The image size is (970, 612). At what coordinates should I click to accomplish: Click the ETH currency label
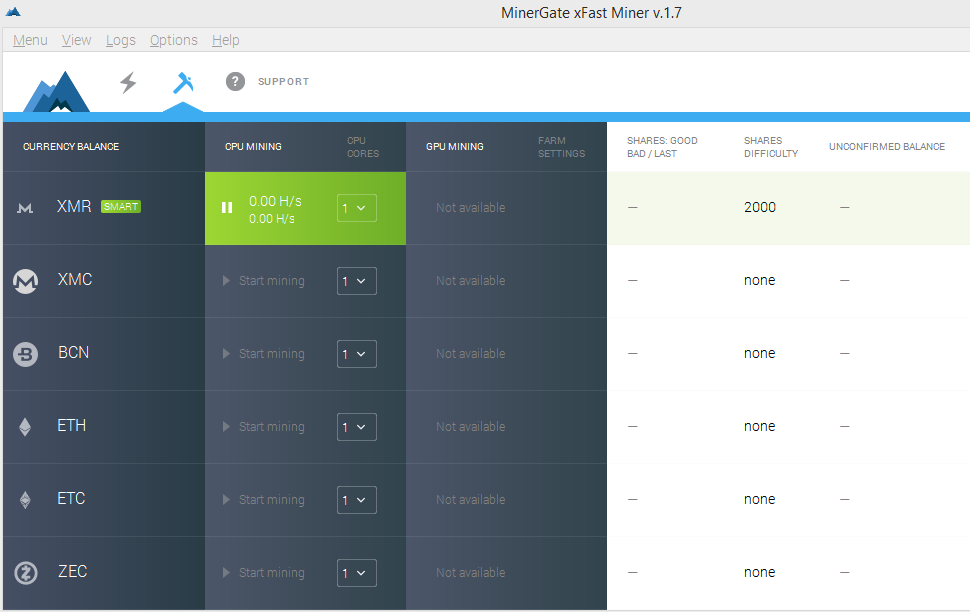[x=72, y=426]
